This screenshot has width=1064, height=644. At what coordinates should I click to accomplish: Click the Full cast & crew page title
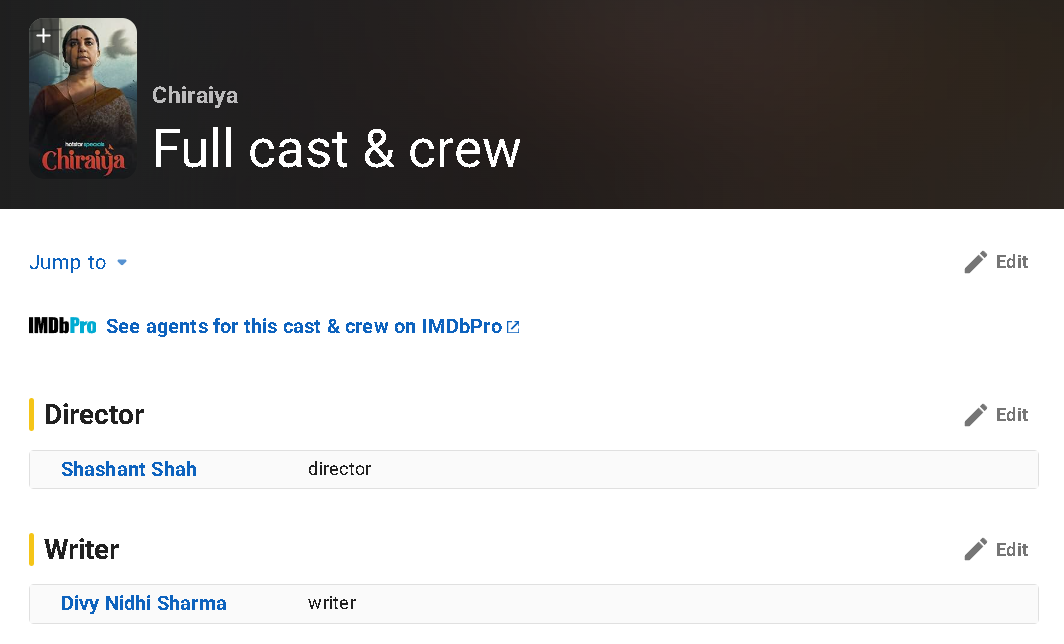[336, 148]
